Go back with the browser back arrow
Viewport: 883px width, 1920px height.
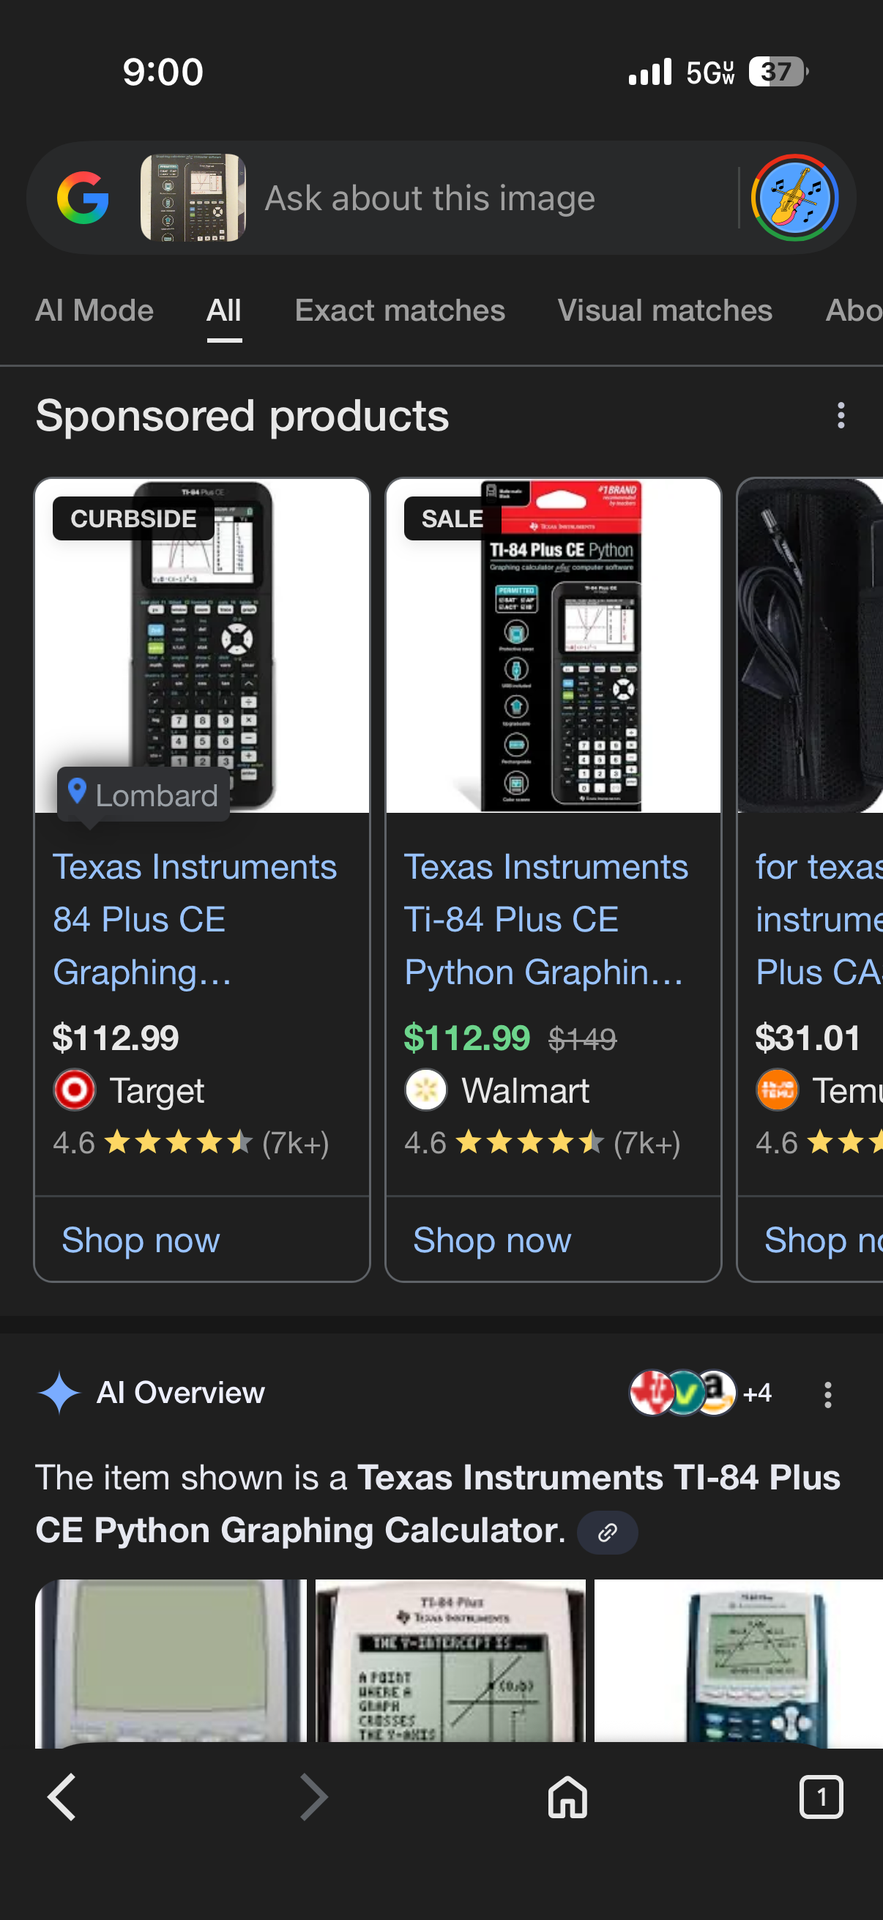(x=62, y=1797)
